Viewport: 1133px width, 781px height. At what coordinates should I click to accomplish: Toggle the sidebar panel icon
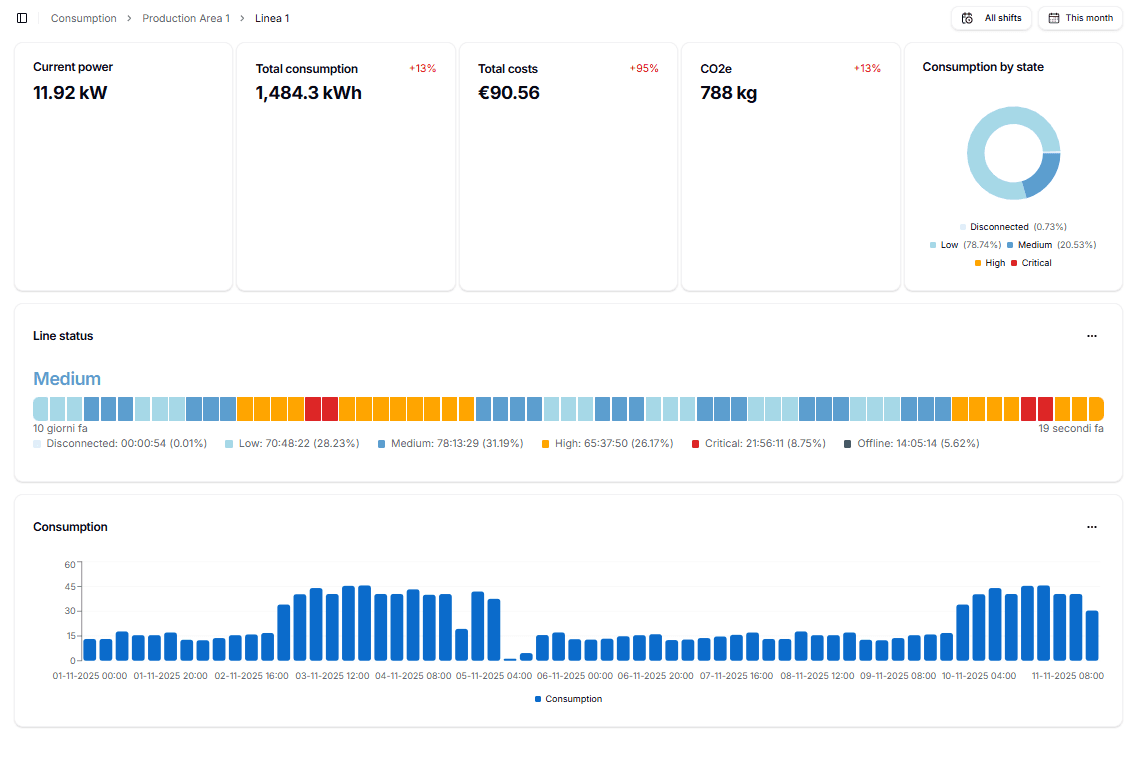coord(22,18)
